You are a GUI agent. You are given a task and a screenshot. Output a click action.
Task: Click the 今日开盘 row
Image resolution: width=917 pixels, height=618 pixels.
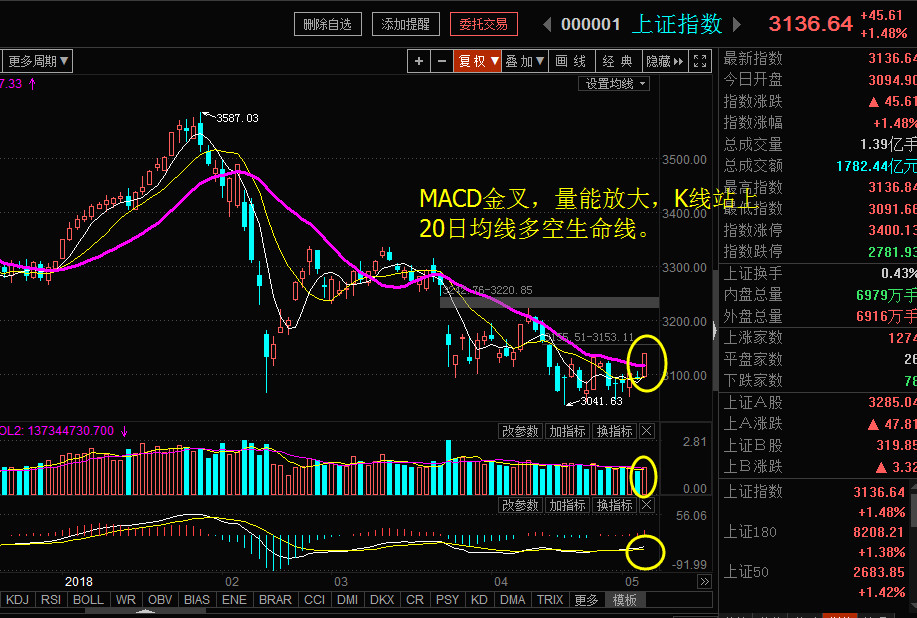(x=818, y=80)
